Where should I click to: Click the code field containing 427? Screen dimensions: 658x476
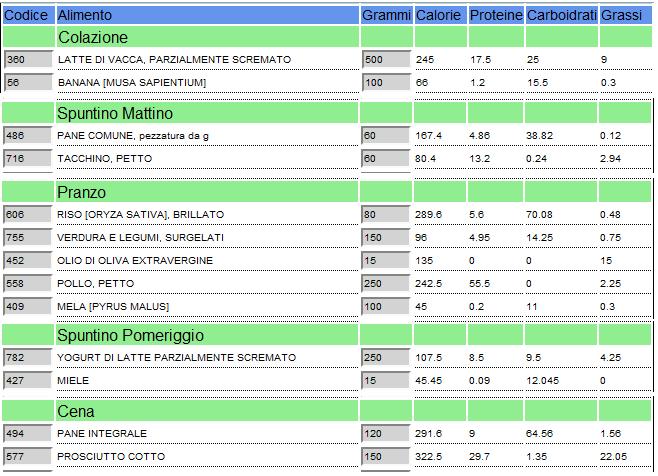tap(28, 381)
